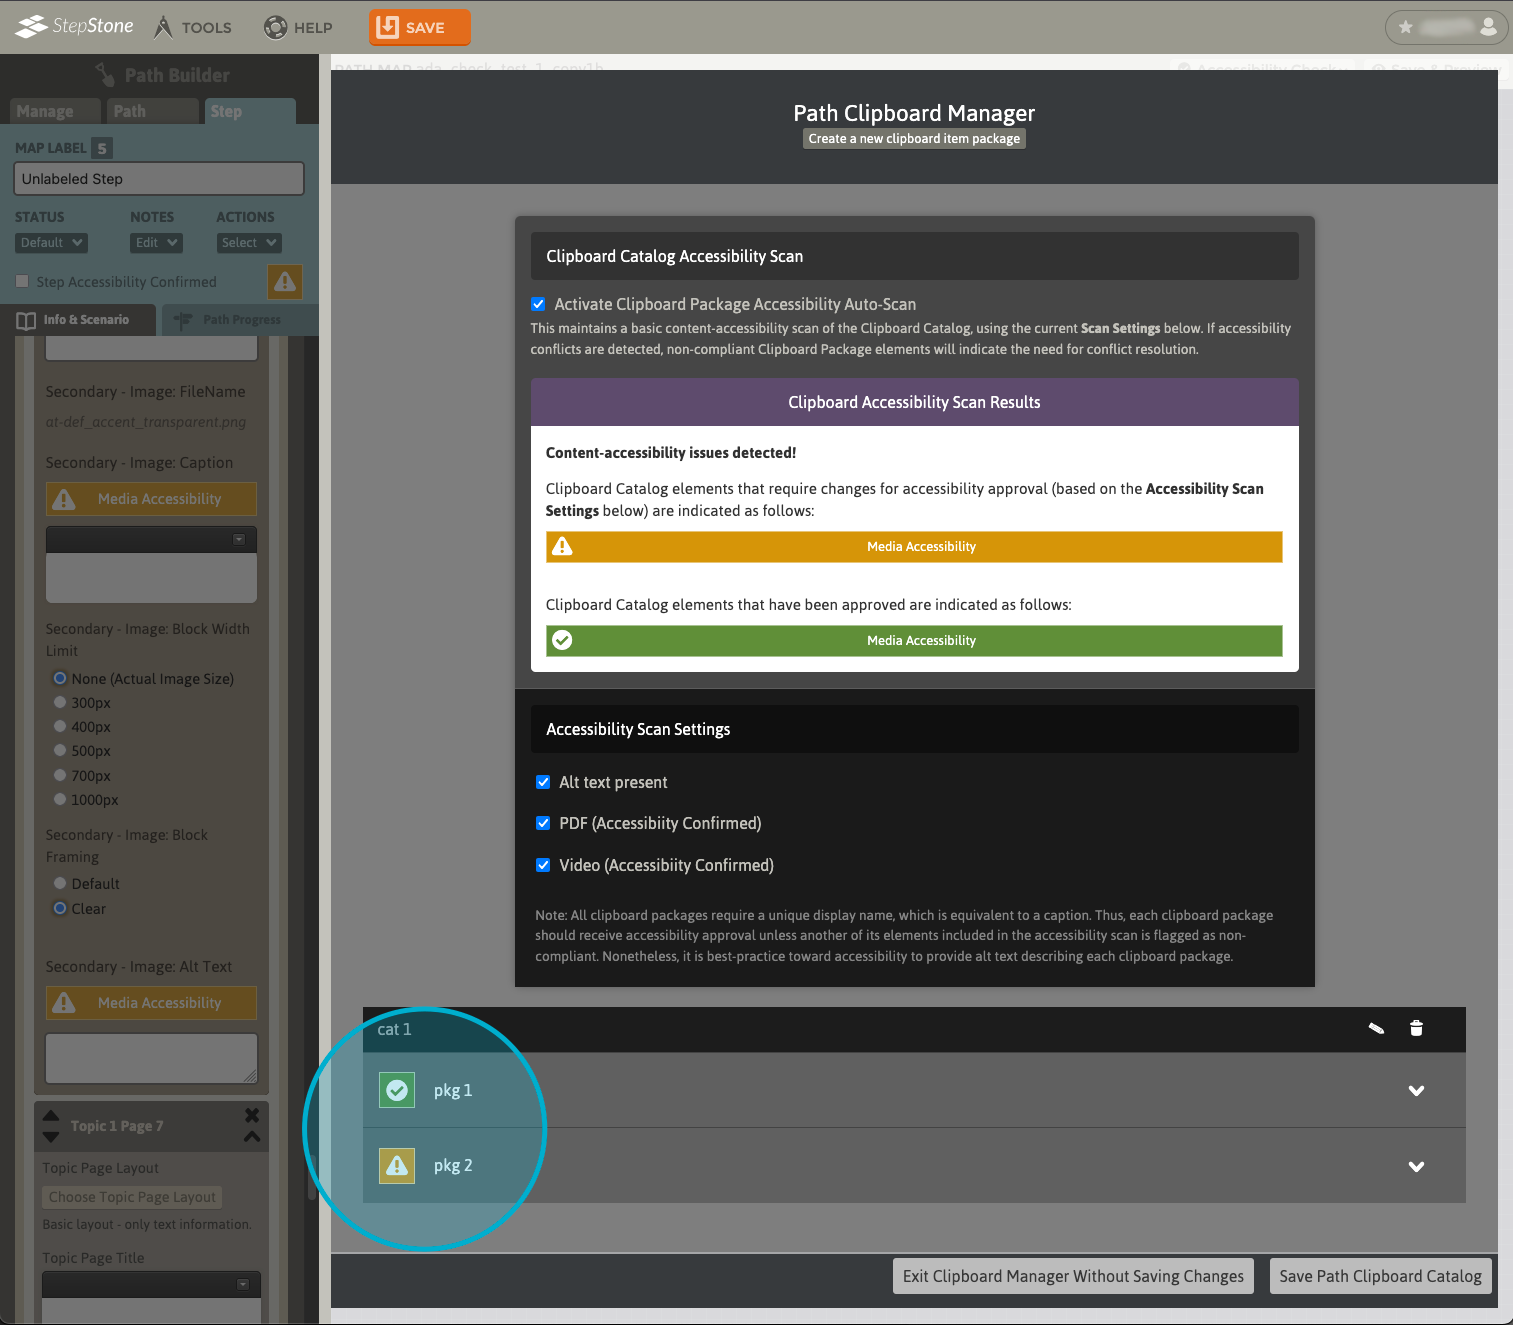Screen dimensions: 1513x1325
Task: Toggle the Video (Accessibility Confirmed) checkbox
Action: point(543,865)
